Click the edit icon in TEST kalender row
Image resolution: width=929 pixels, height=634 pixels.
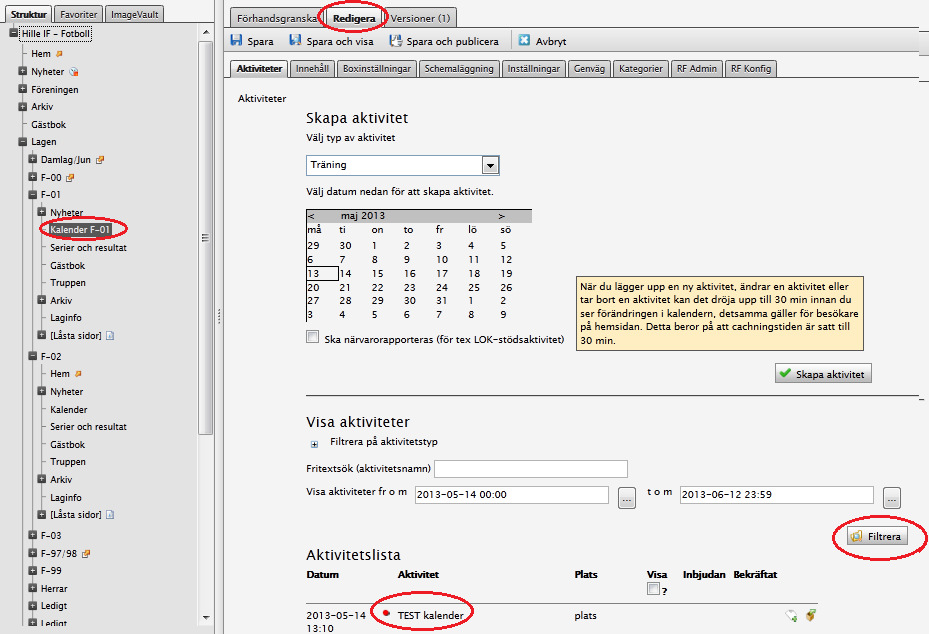[791, 616]
